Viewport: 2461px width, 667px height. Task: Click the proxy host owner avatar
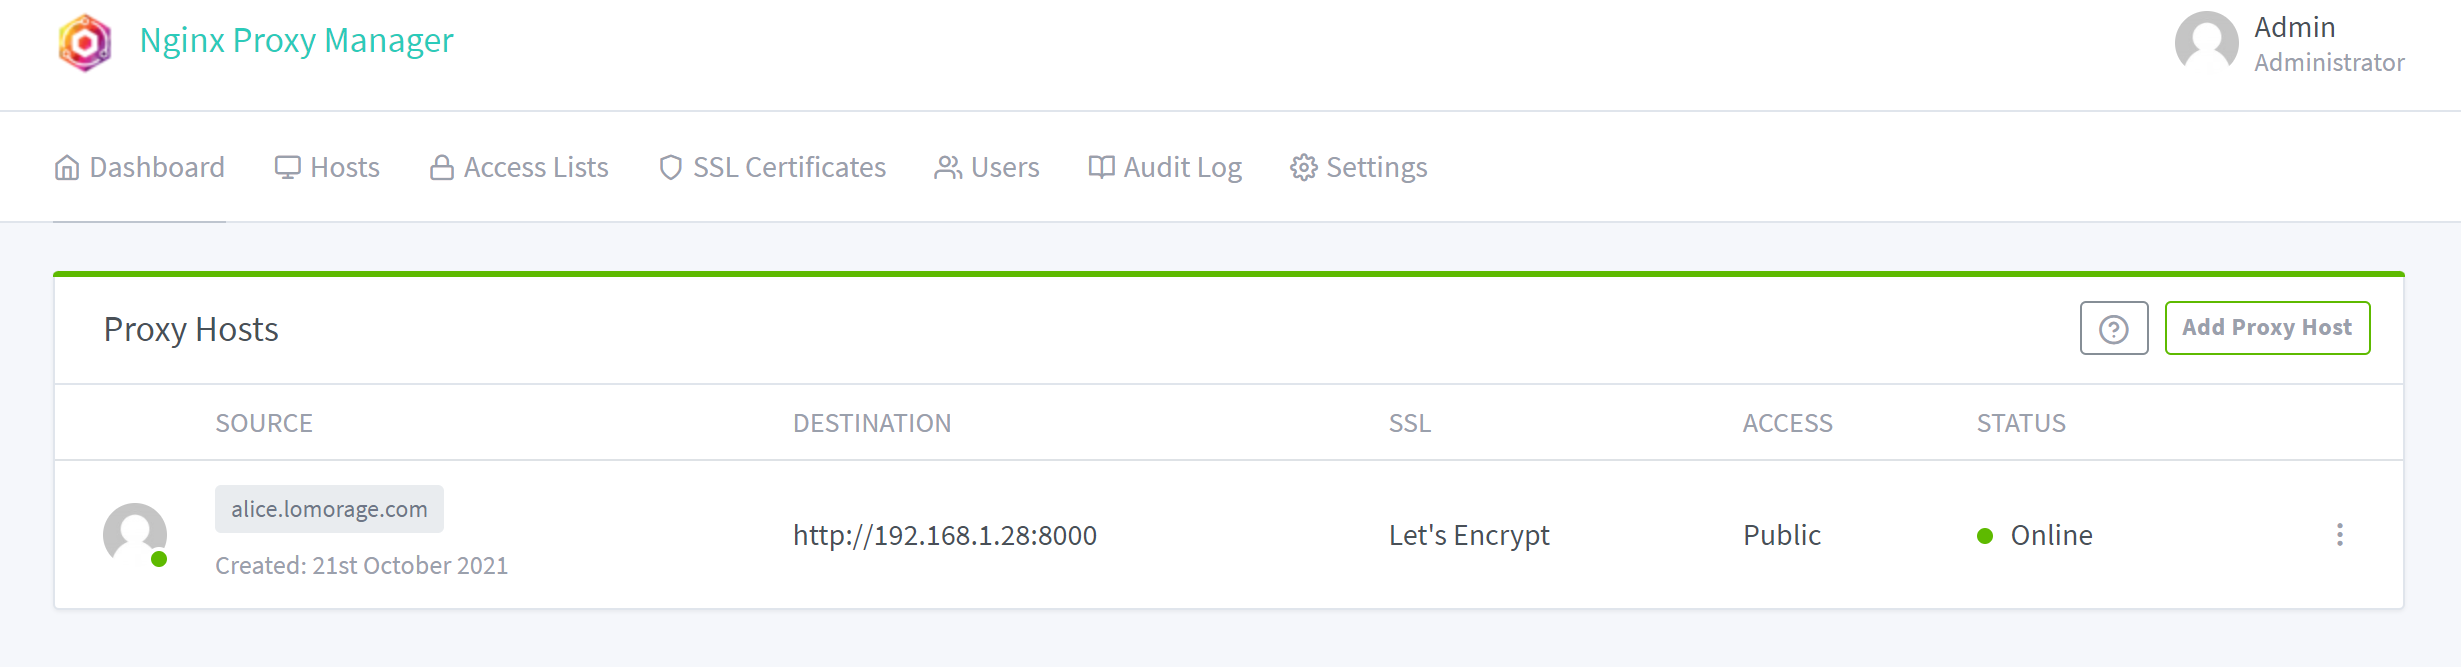135,535
